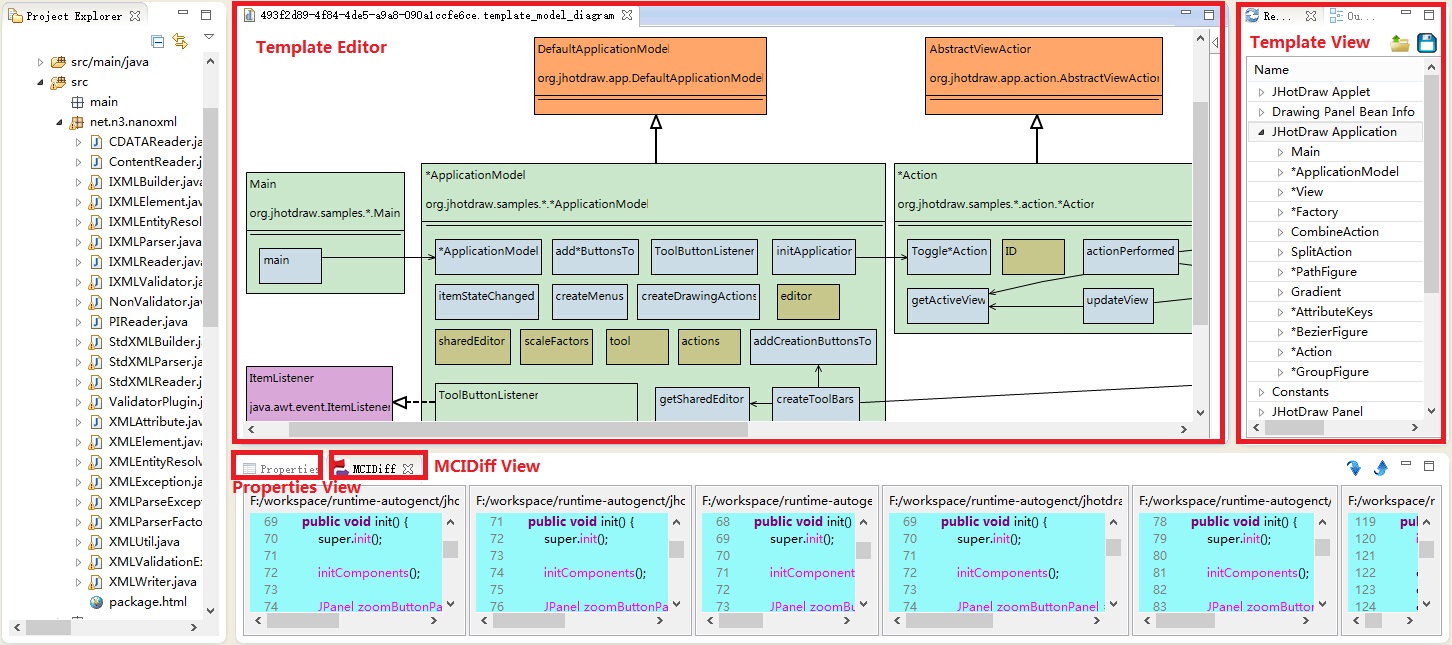Select *BezierFigure in Template View

[x=1329, y=332]
